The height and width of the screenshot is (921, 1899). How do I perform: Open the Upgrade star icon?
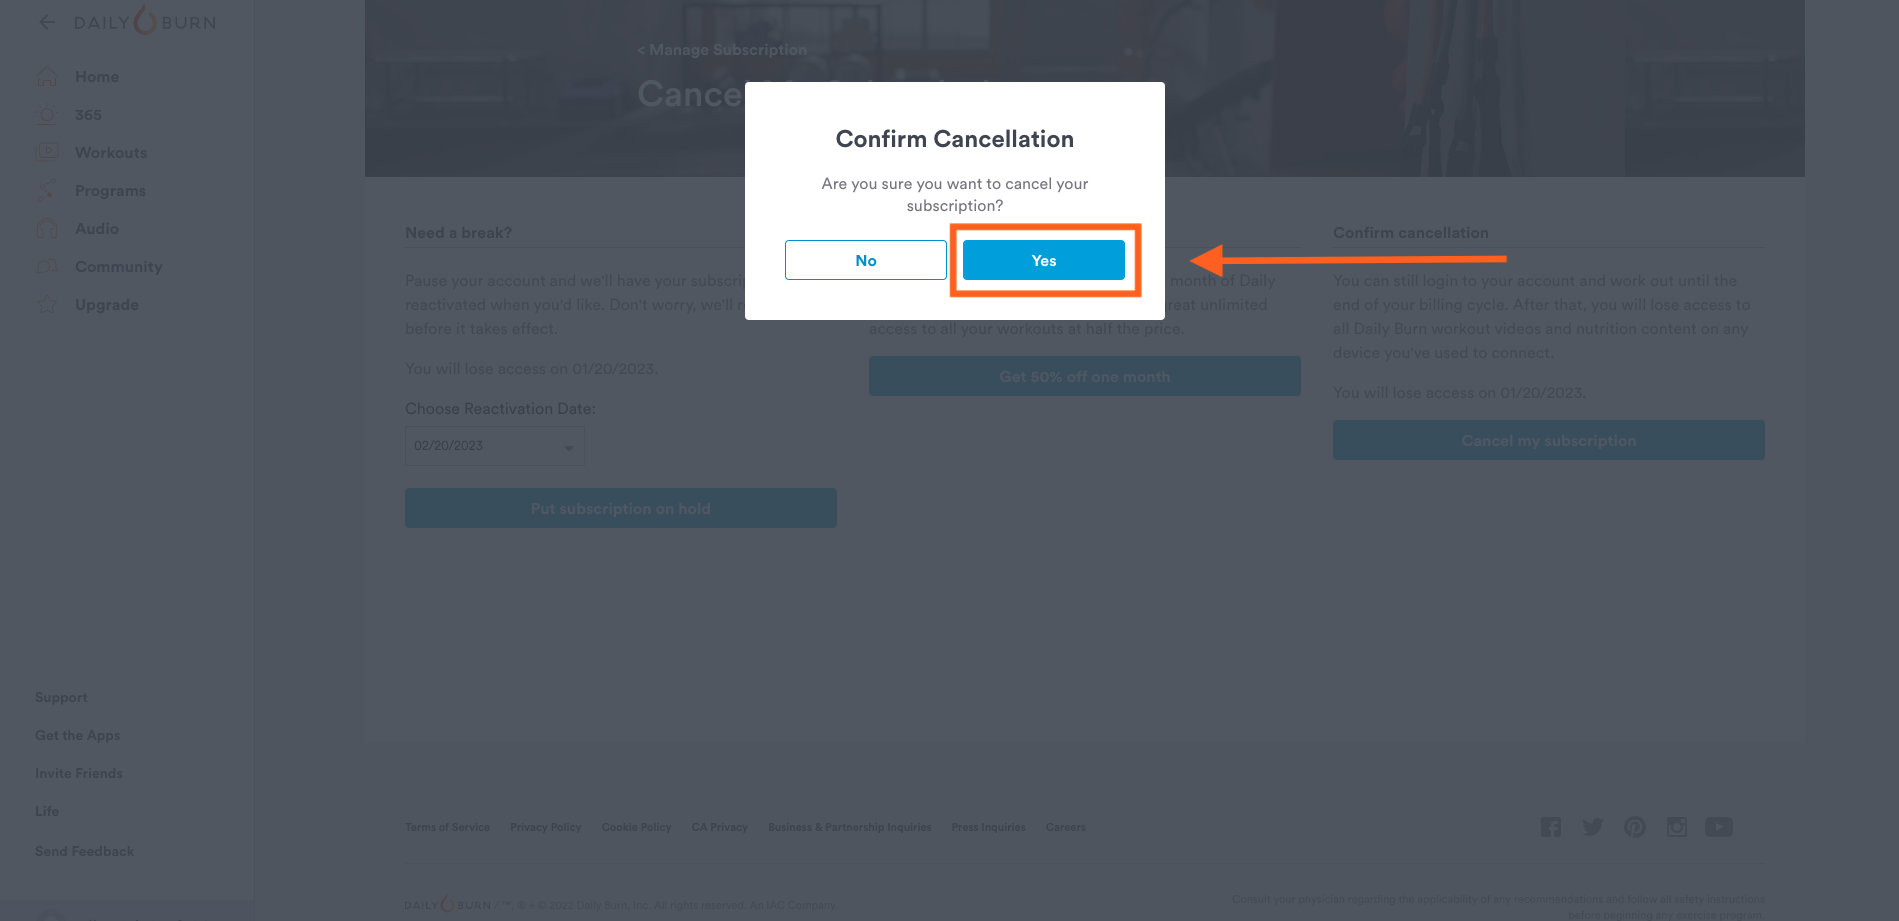[x=47, y=305]
